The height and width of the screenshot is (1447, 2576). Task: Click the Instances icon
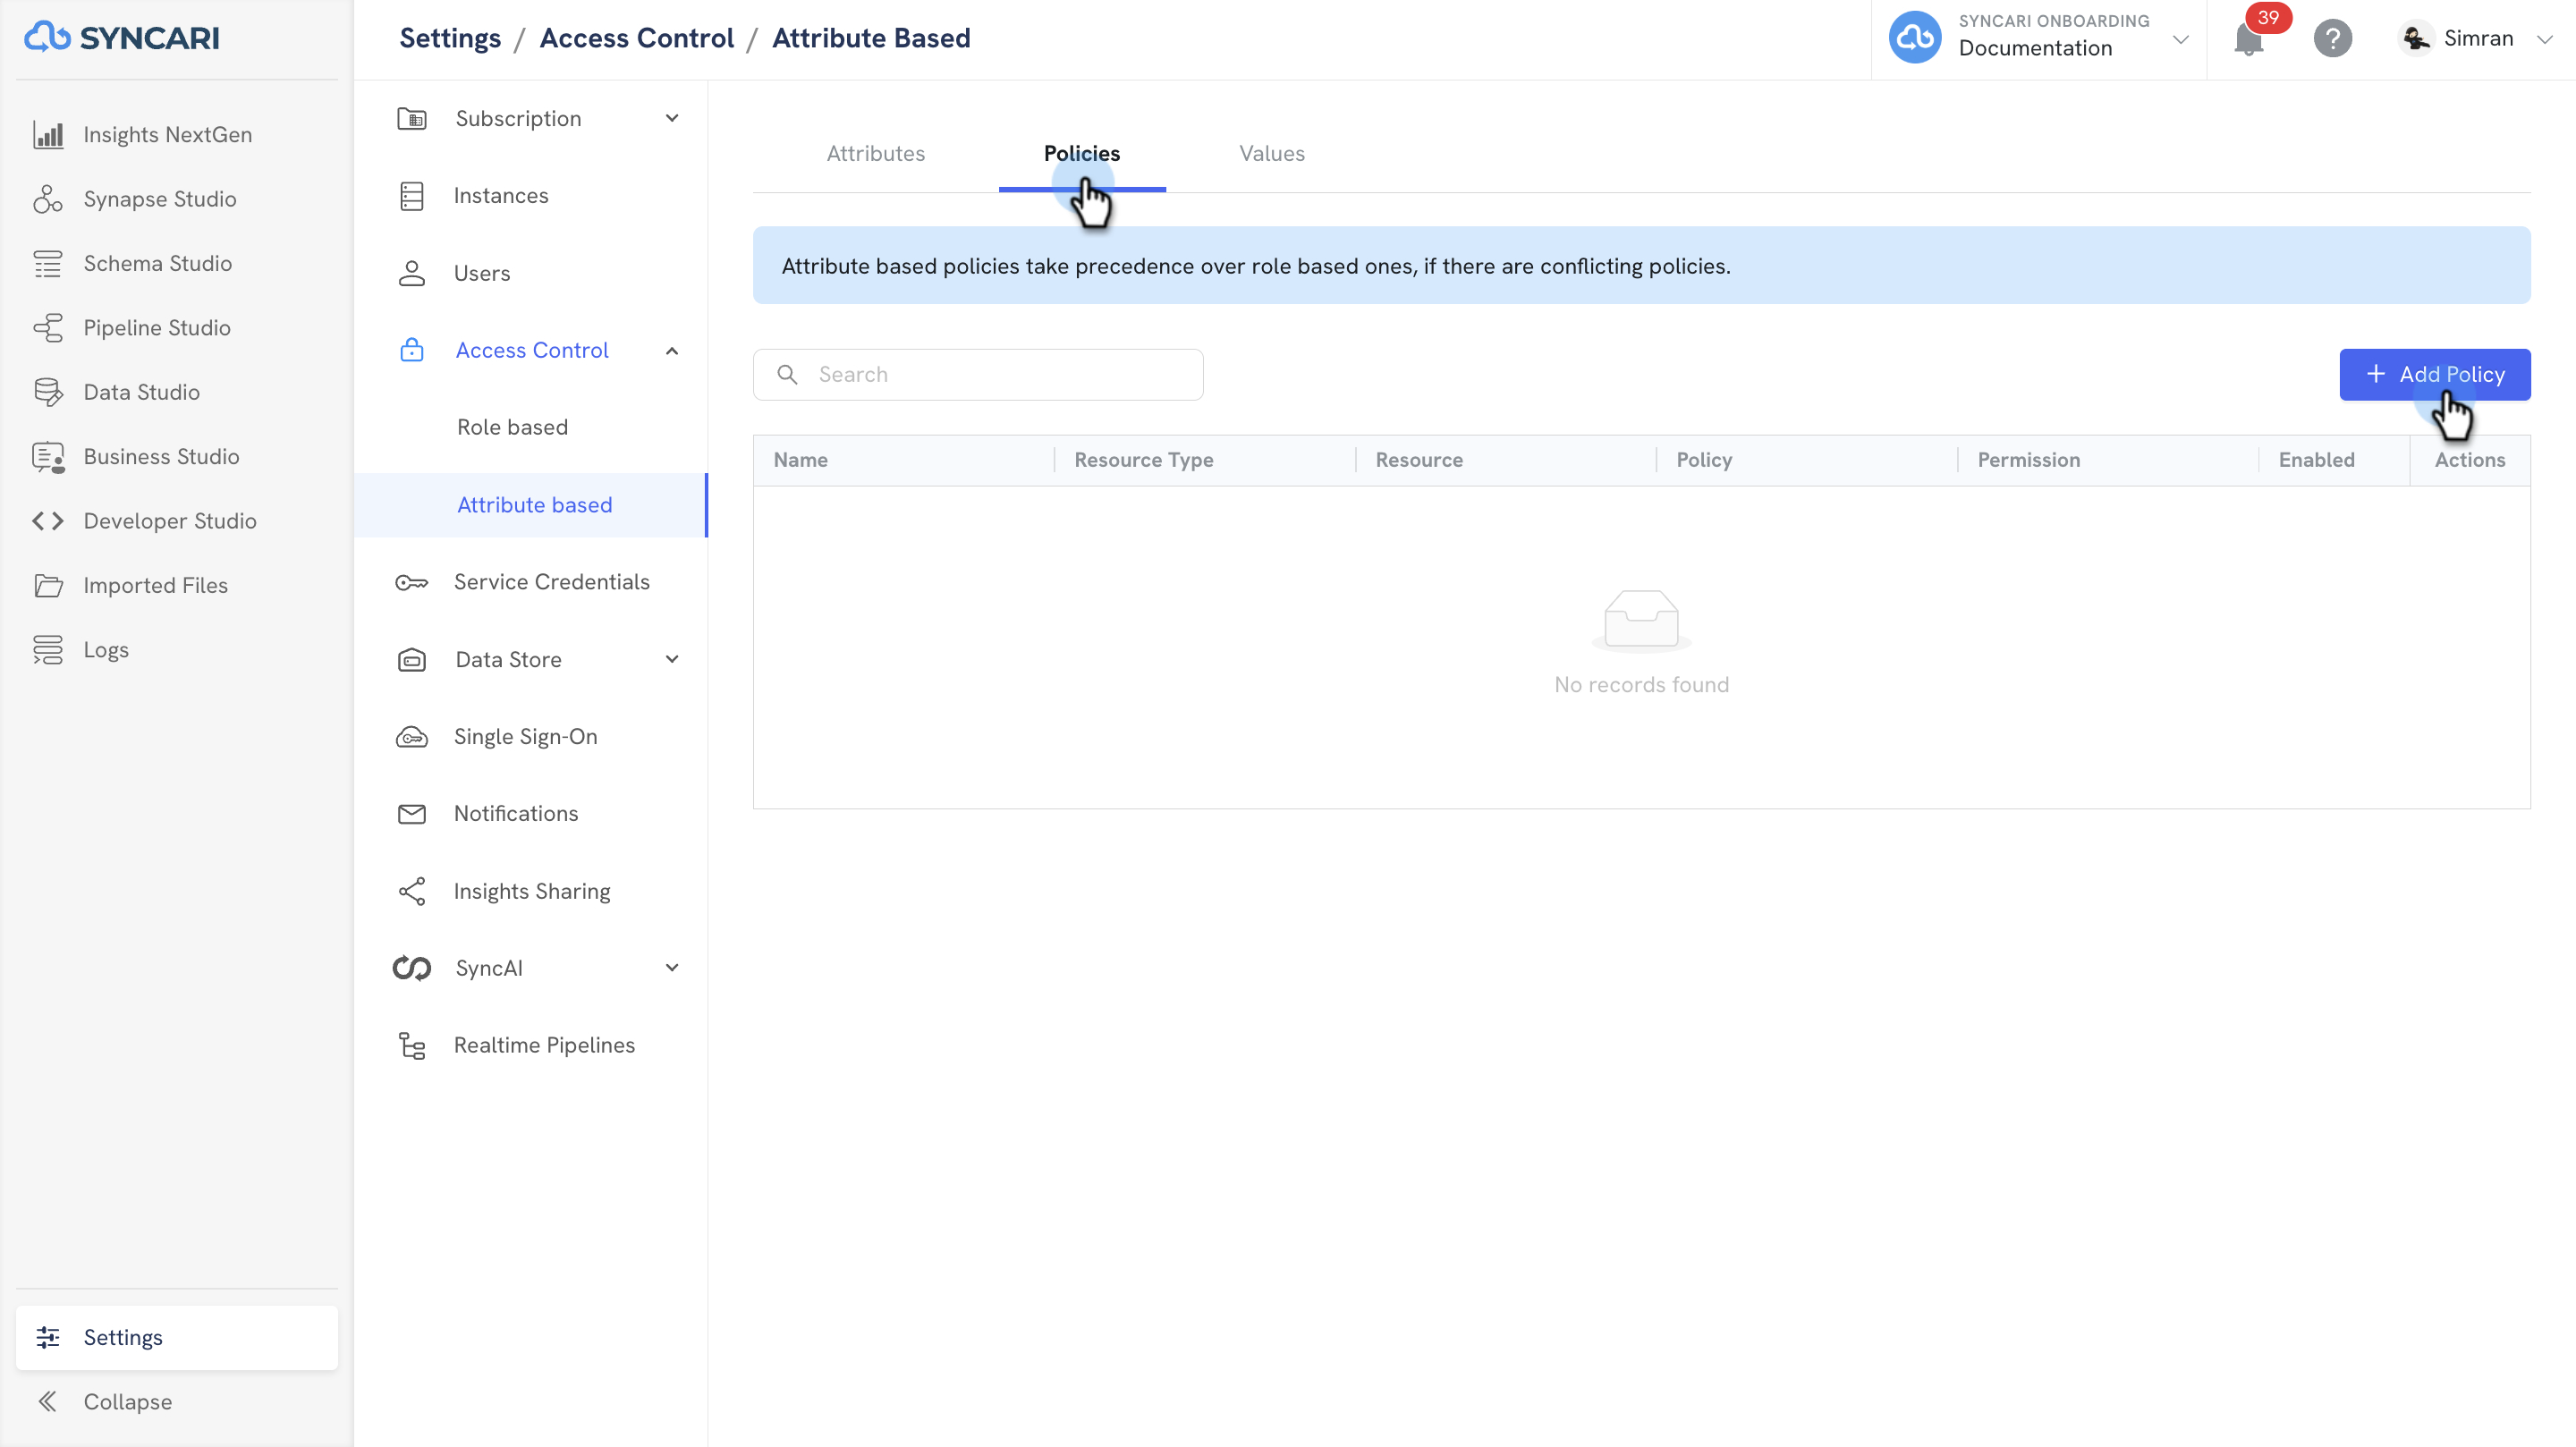click(x=412, y=196)
